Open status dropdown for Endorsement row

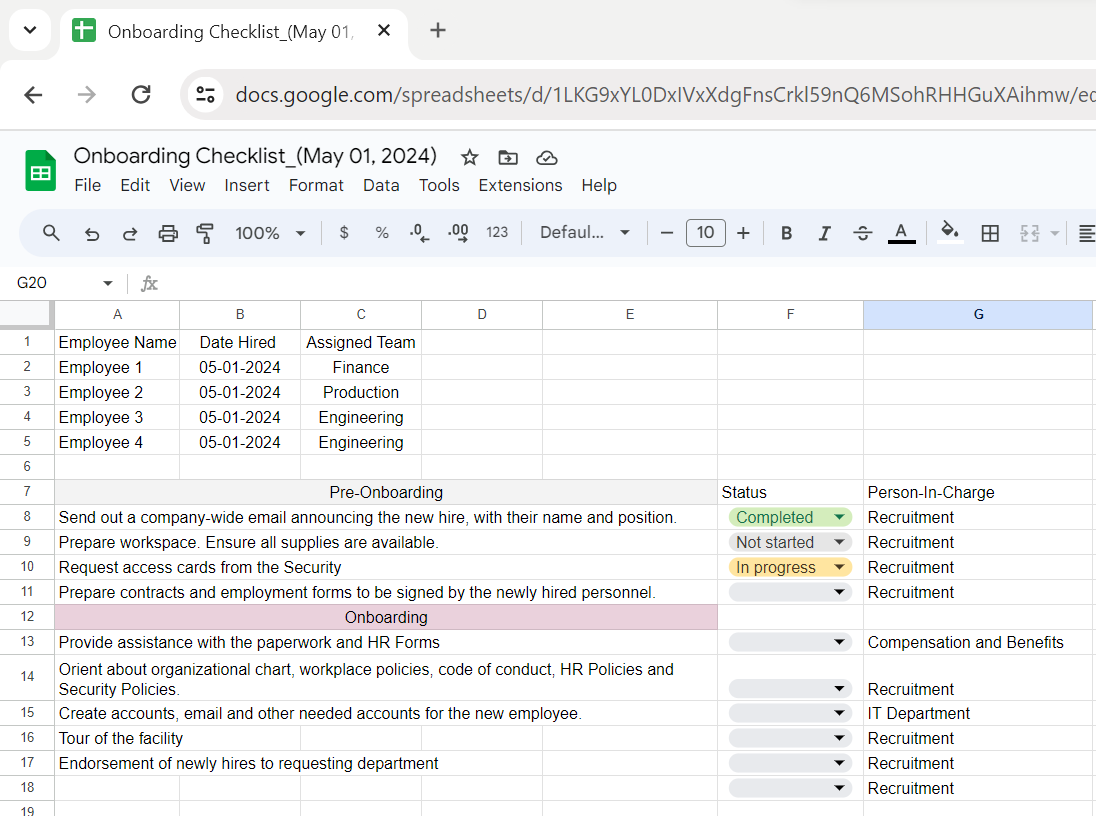[x=790, y=763]
